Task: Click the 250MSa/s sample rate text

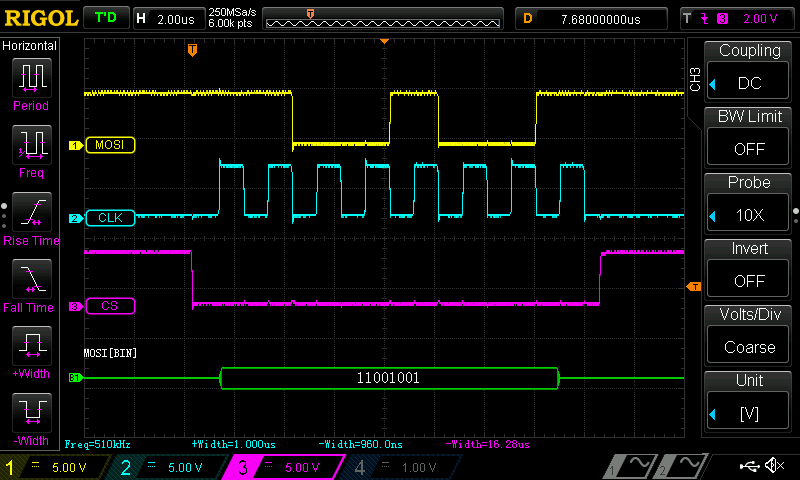Action: click(232, 13)
